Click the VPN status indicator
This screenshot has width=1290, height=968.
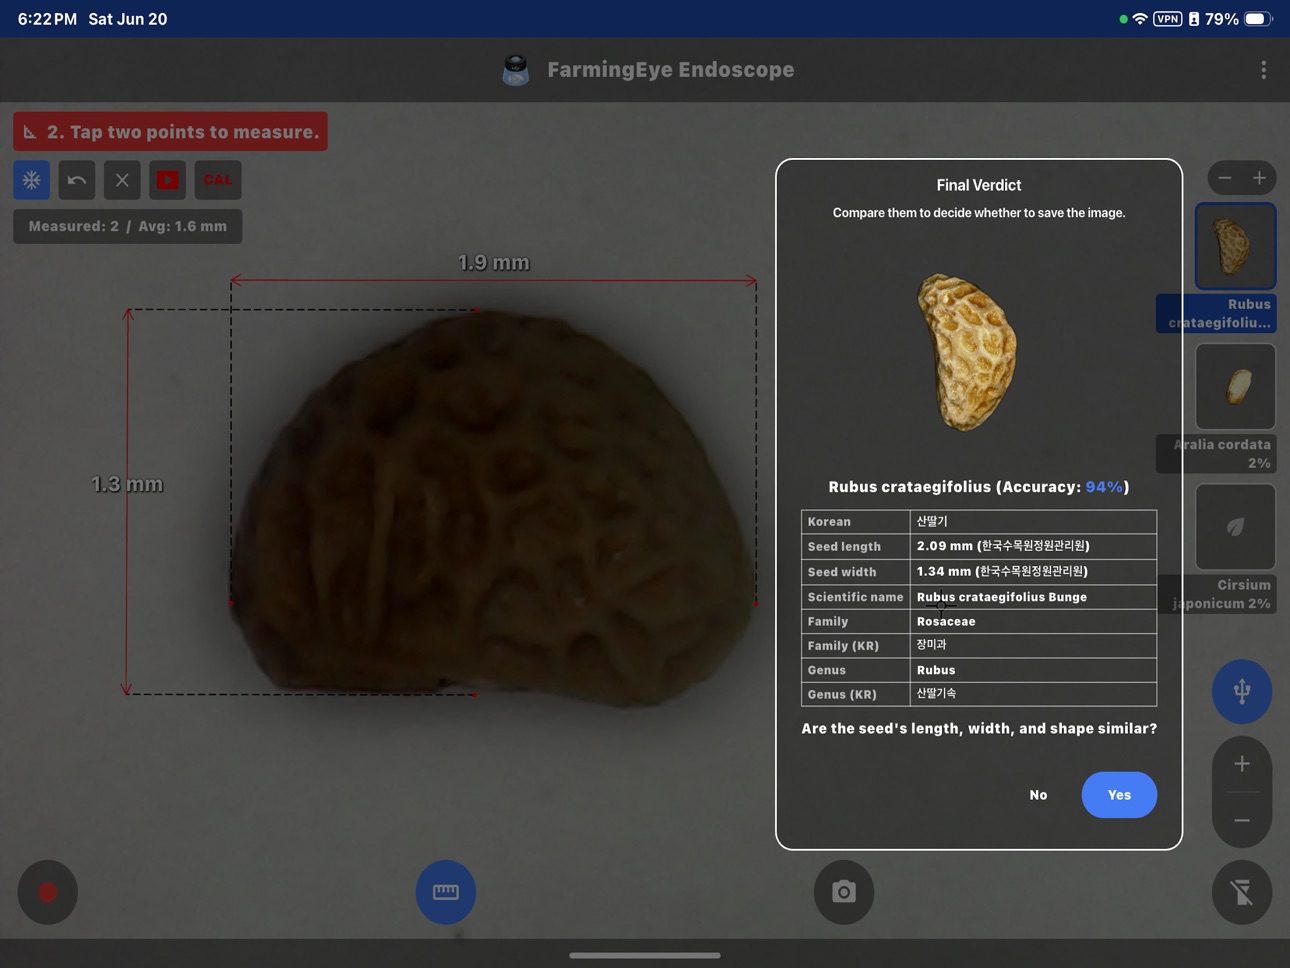click(1167, 19)
